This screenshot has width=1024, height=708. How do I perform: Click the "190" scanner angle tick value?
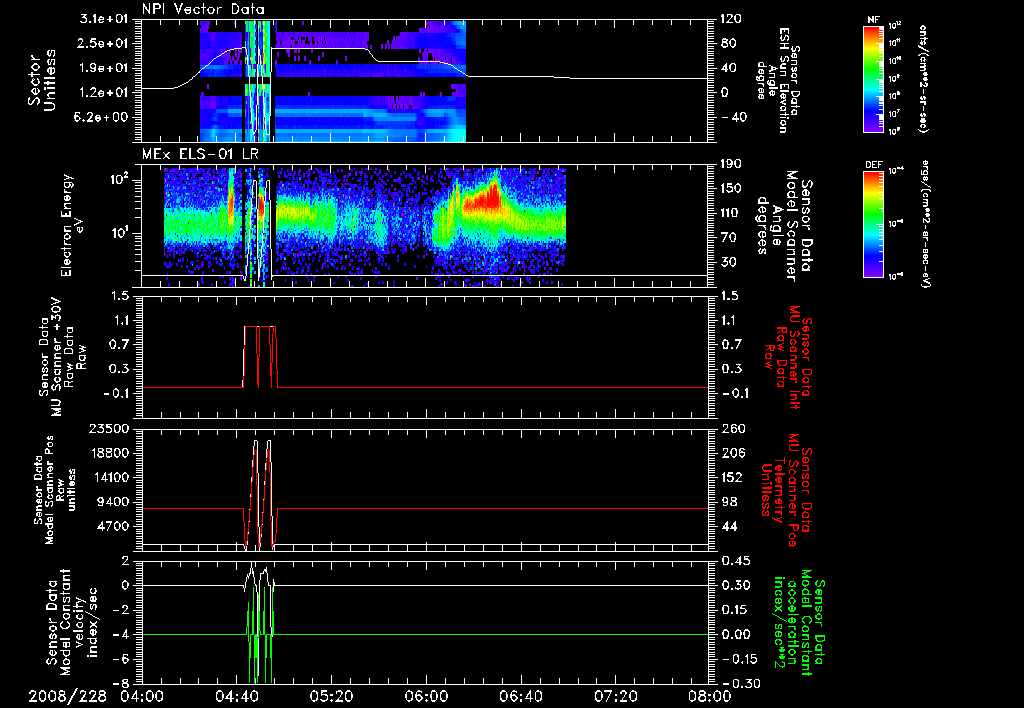click(731, 165)
